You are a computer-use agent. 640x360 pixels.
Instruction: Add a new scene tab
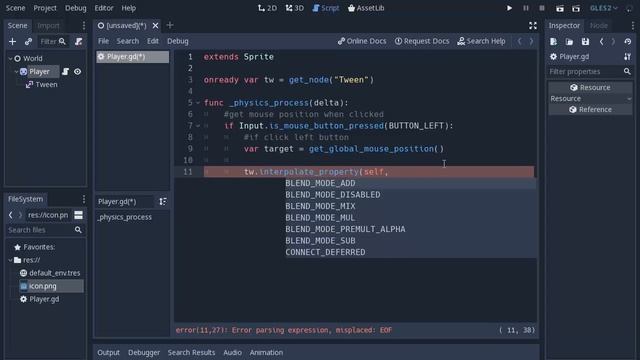click(x=170, y=25)
